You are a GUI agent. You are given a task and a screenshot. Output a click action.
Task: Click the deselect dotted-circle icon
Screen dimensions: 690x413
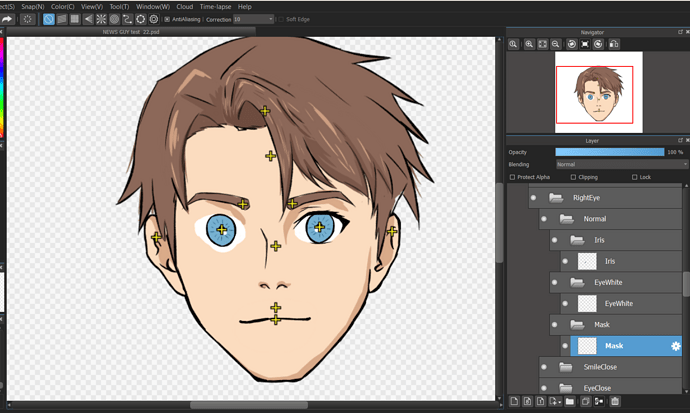tap(27, 19)
